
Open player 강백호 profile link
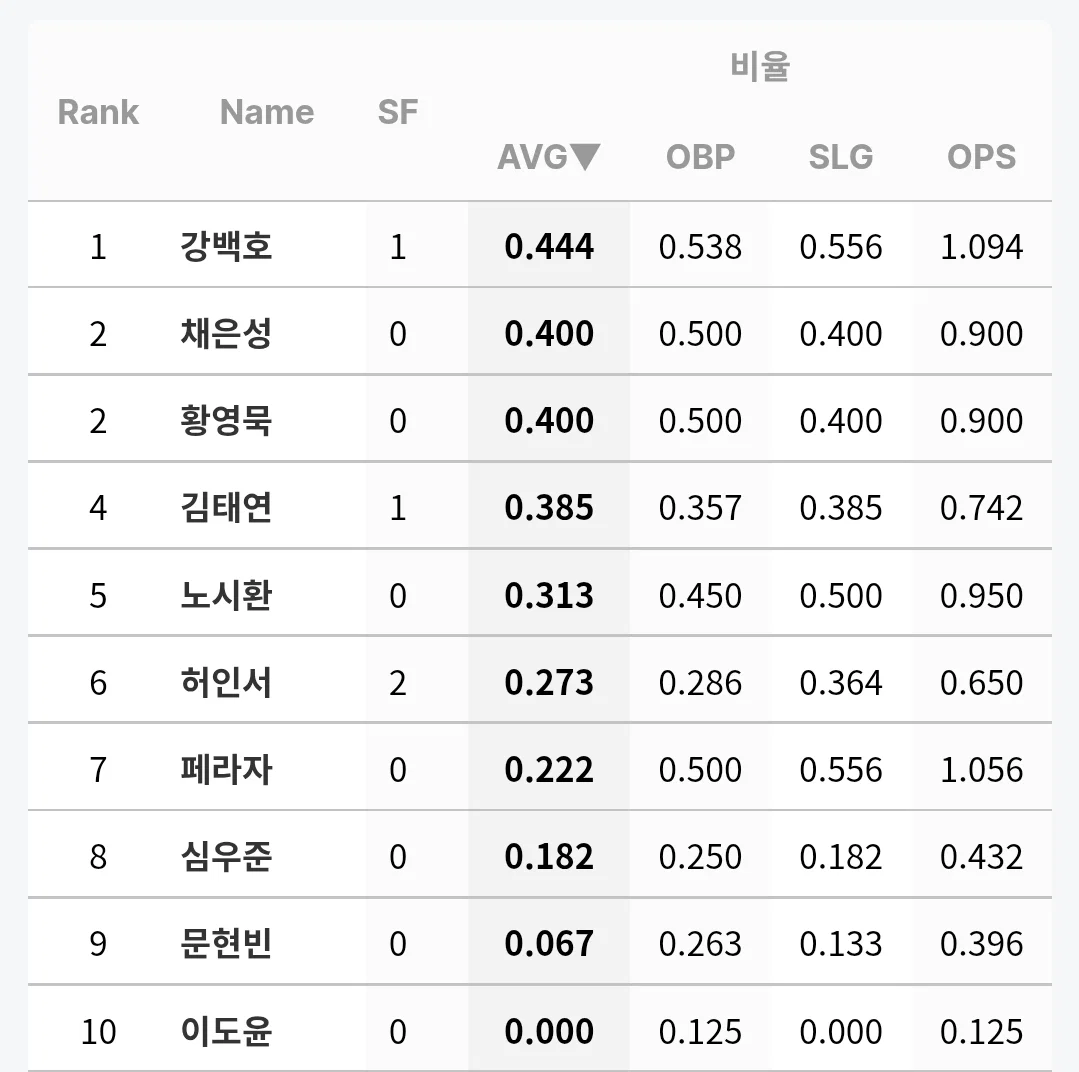pos(226,246)
